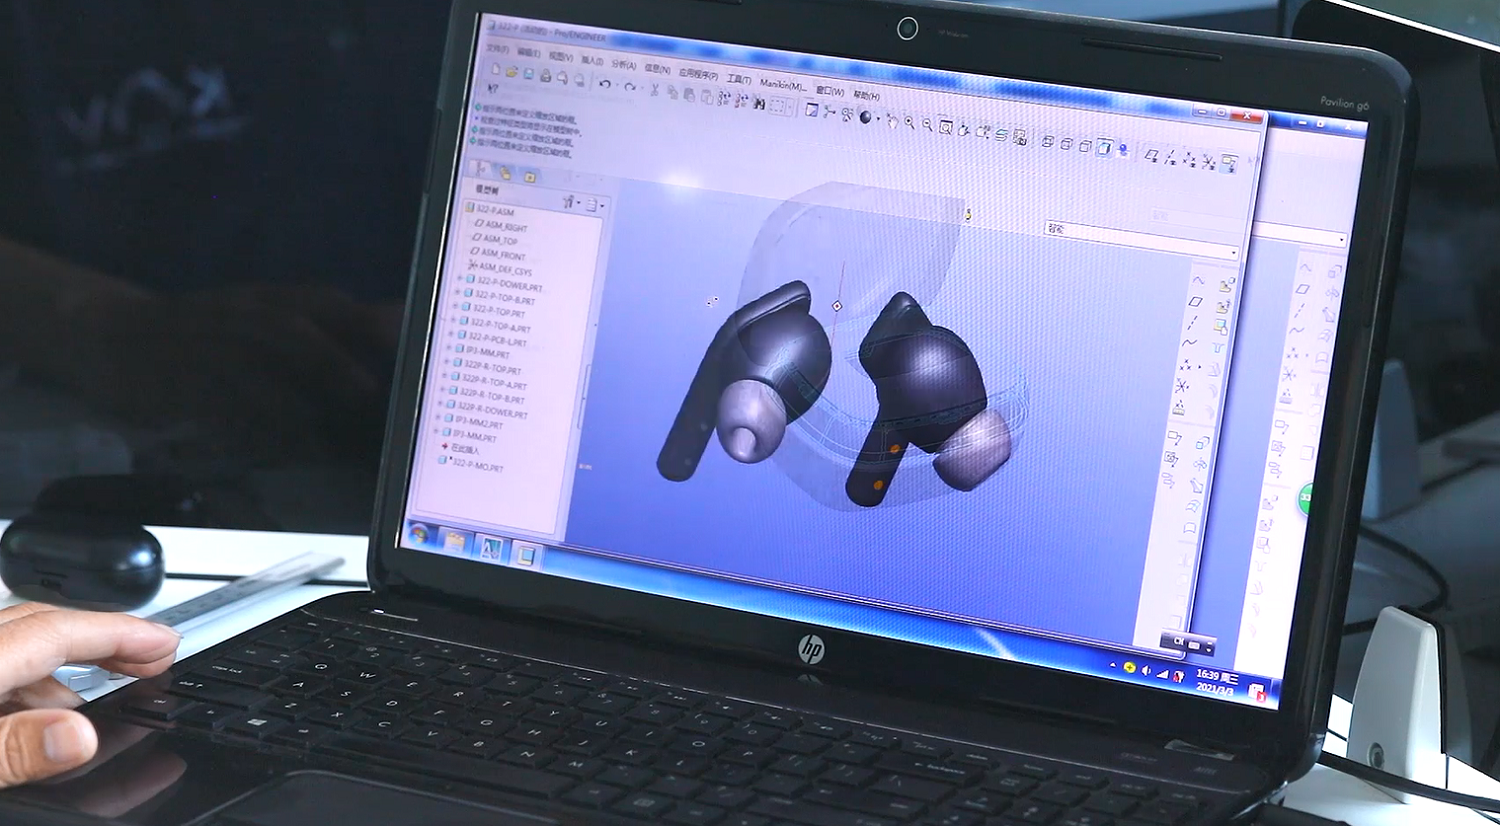The height and width of the screenshot is (826, 1500).
Task: Click the Windows Start button
Action: click(x=418, y=533)
